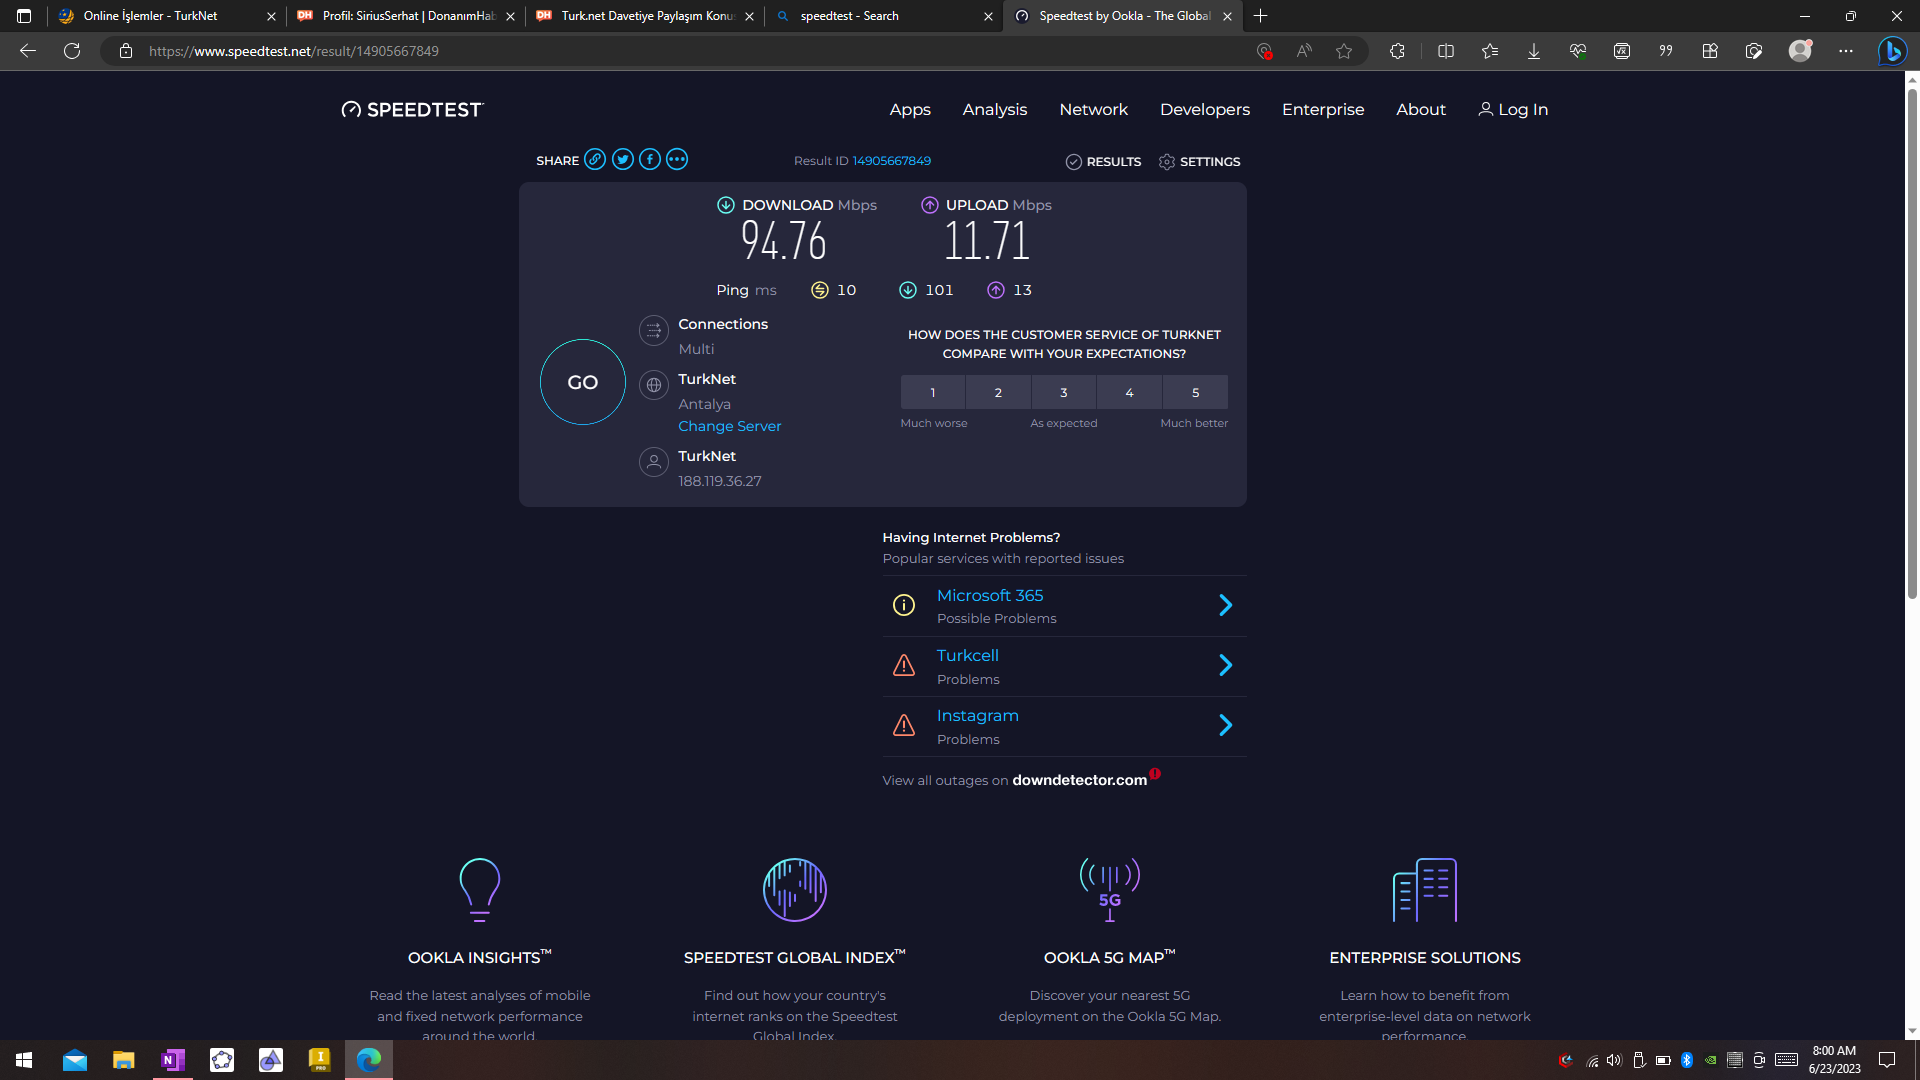Rate customer service 4
1920x1080 pixels.
1129,393
